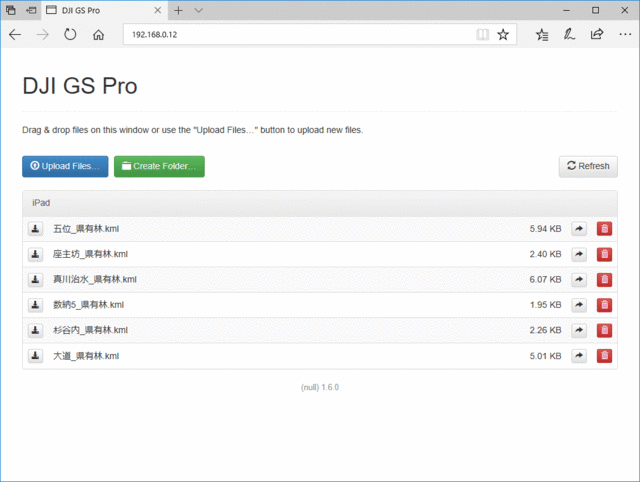Move the 2.40 KB file with arrow icon
Image resolution: width=640 pixels, height=482 pixels.
pos(579,254)
